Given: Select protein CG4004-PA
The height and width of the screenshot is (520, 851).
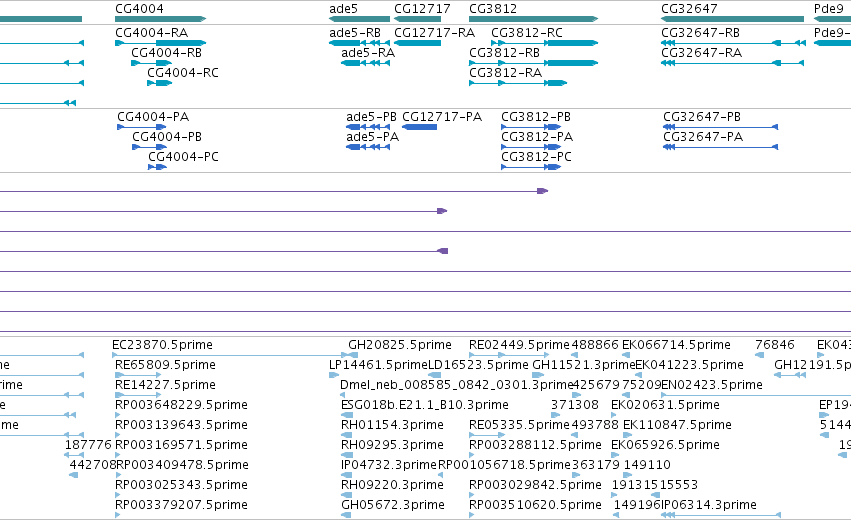Looking at the screenshot, I should (153, 117).
